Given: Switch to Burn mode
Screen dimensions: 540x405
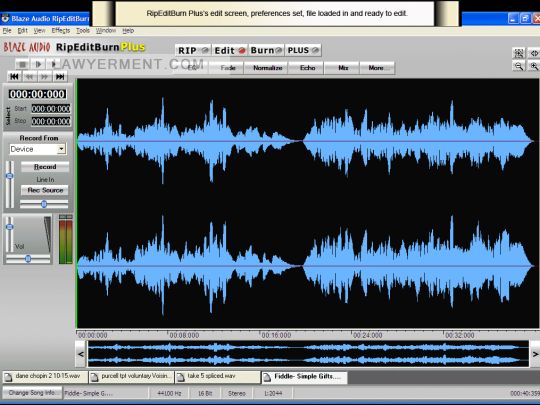Looking at the screenshot, I should tap(266, 50).
